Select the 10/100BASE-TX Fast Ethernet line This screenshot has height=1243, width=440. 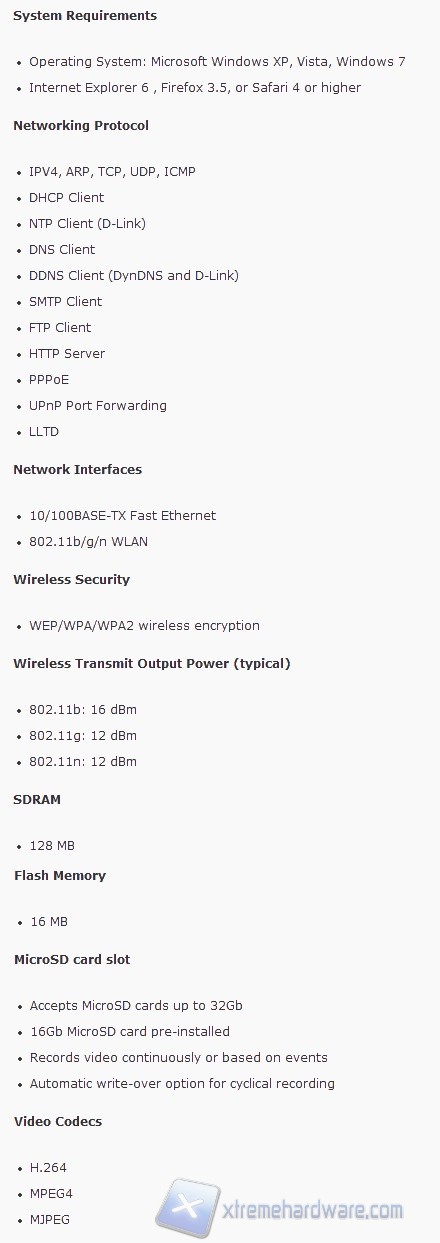123,516
